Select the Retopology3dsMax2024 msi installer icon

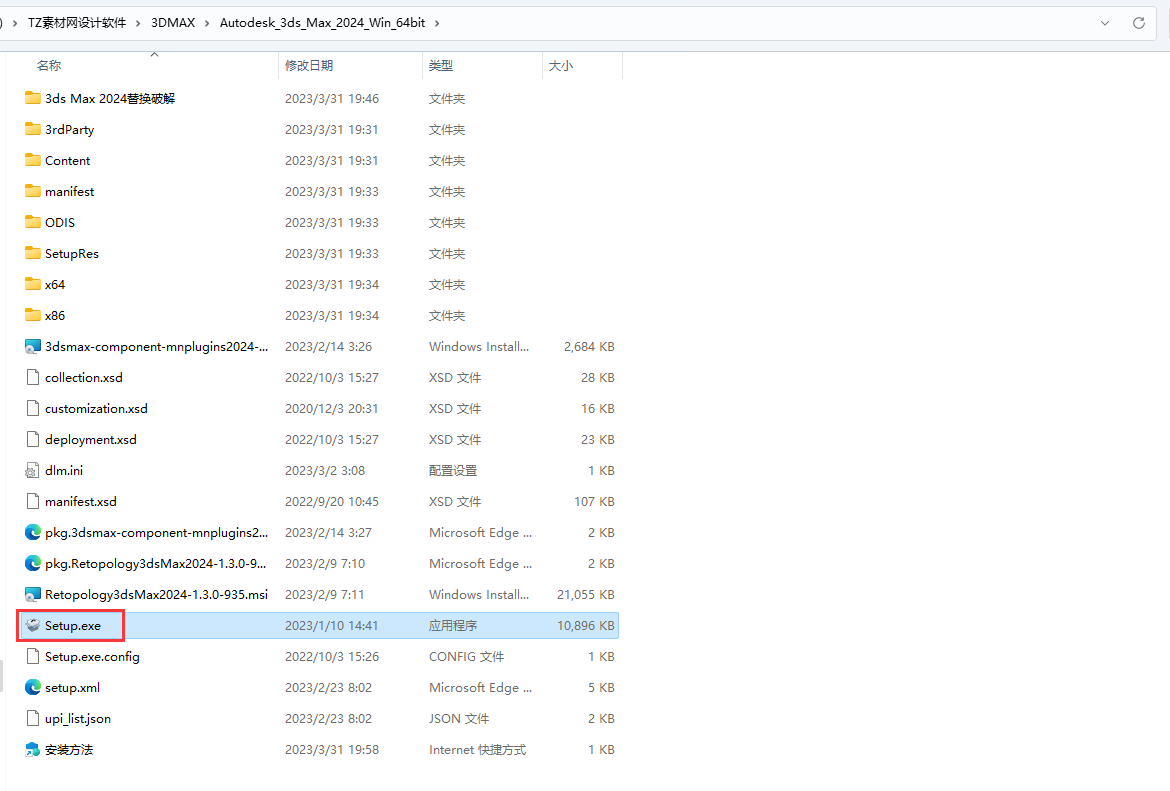click(x=33, y=595)
